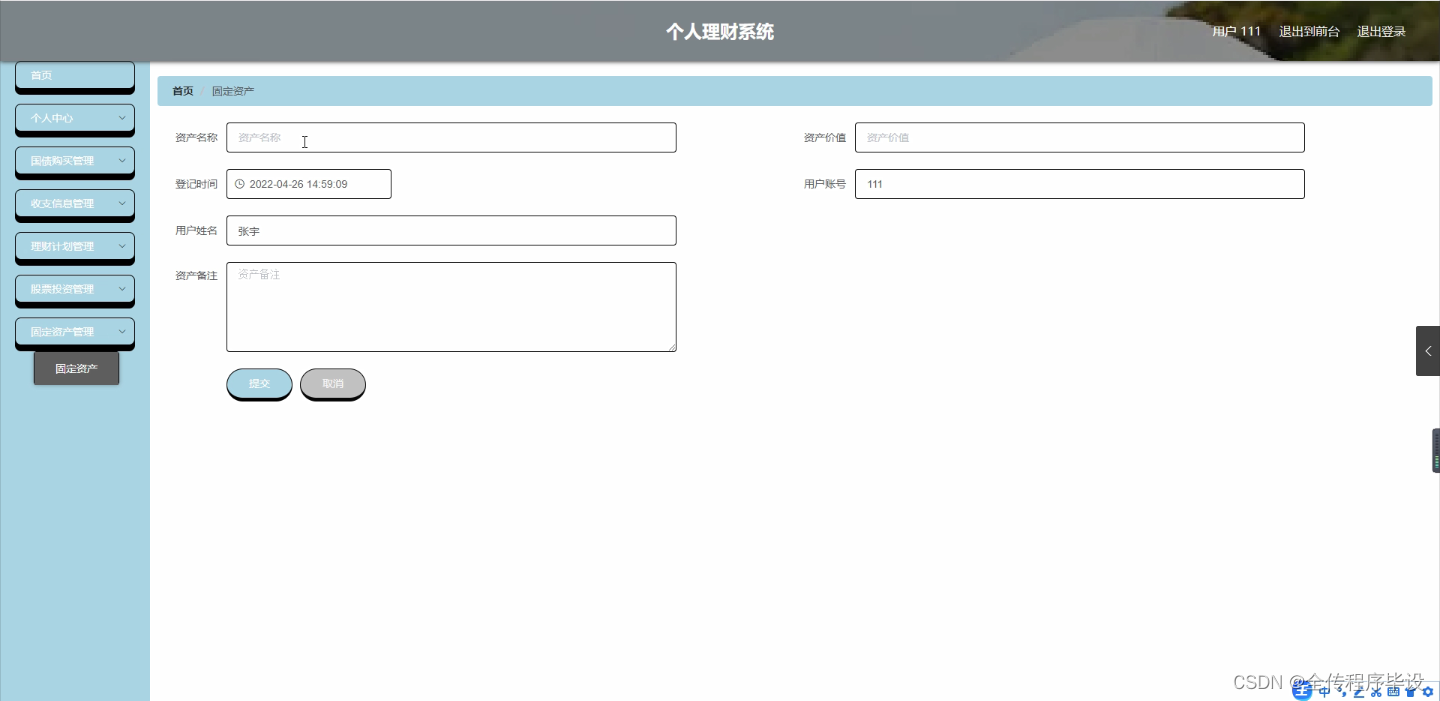
Task: Click the blue IME logo icon
Action: [x=1301, y=691]
